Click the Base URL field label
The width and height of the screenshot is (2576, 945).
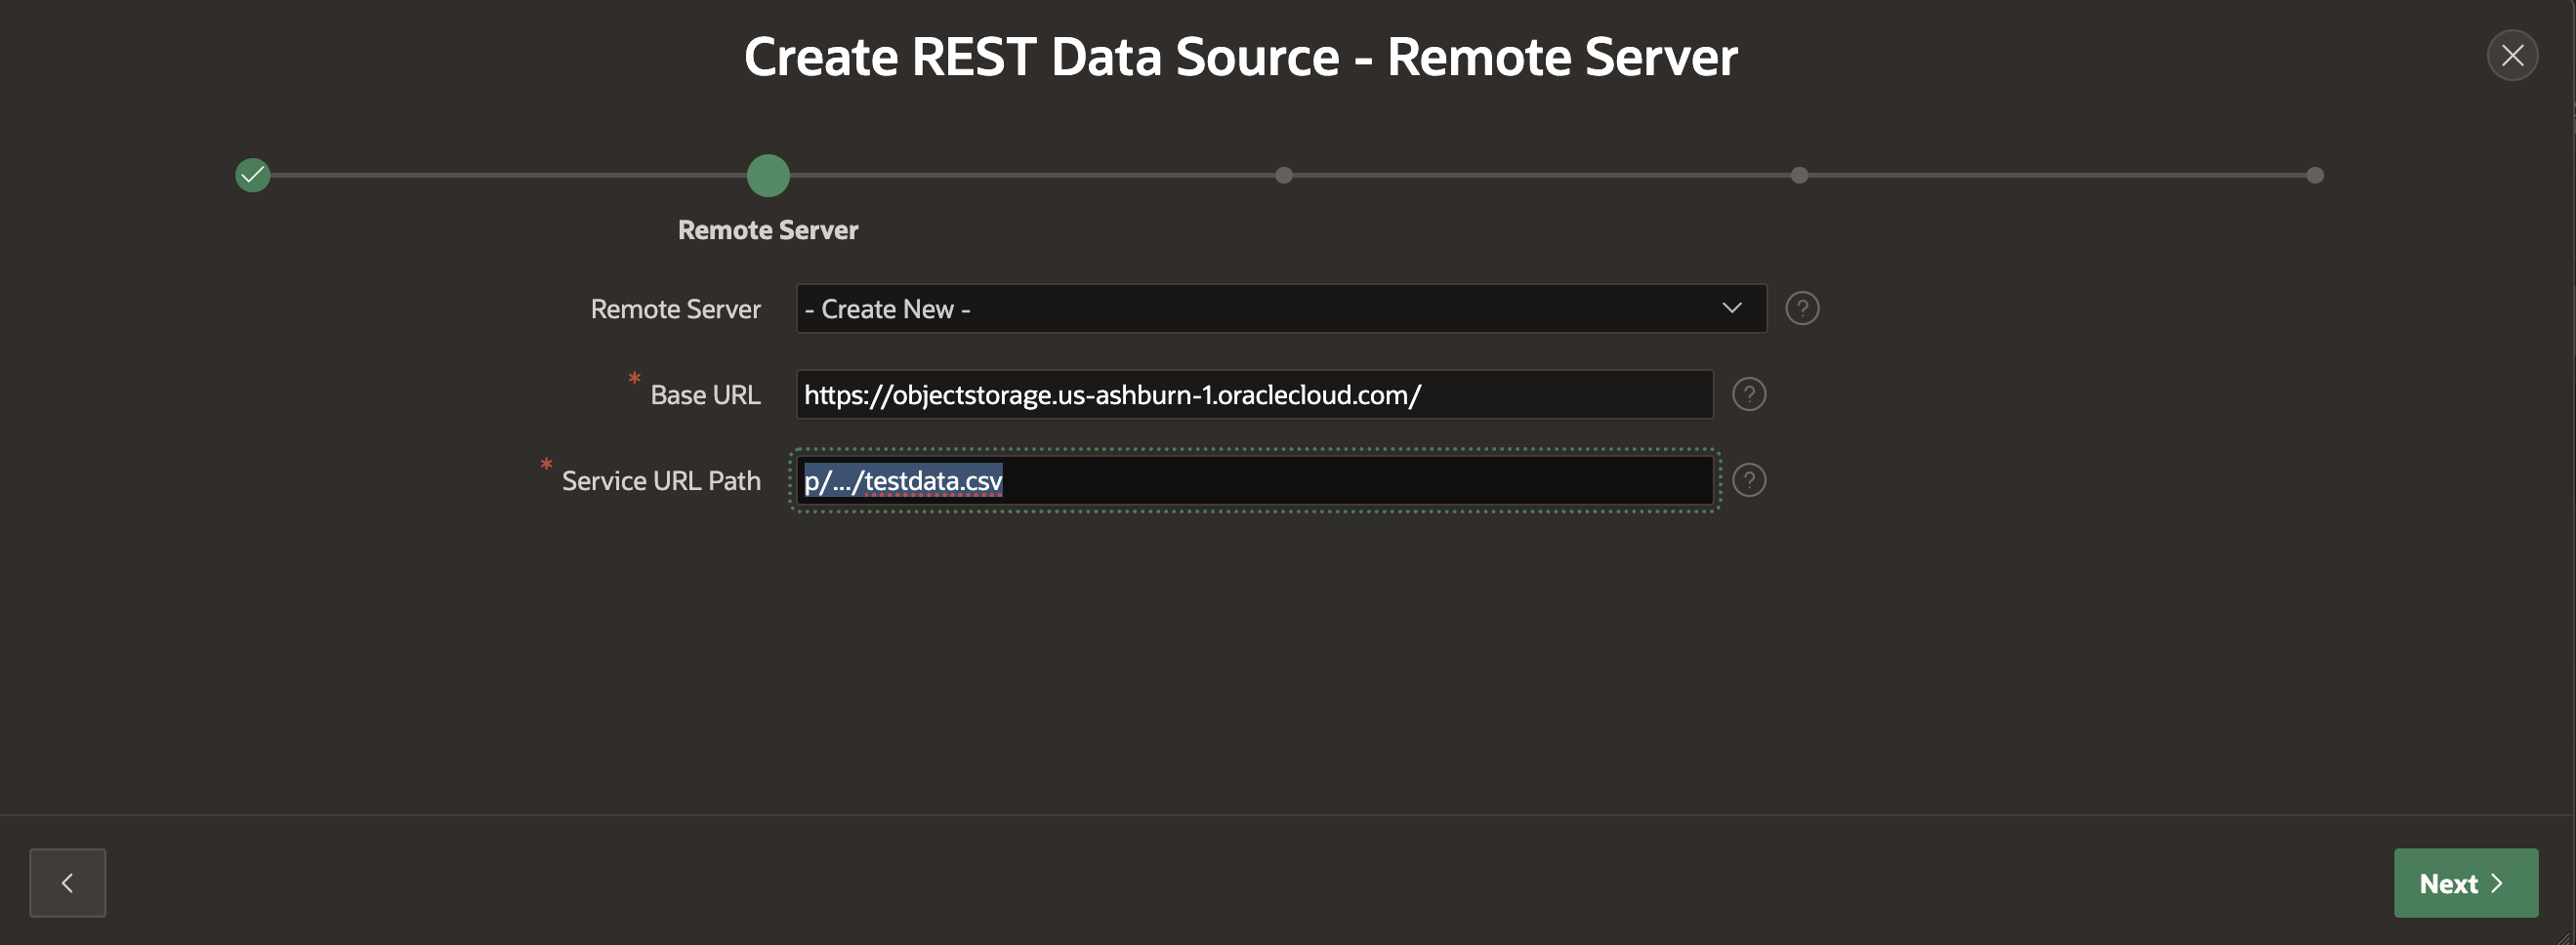705,396
